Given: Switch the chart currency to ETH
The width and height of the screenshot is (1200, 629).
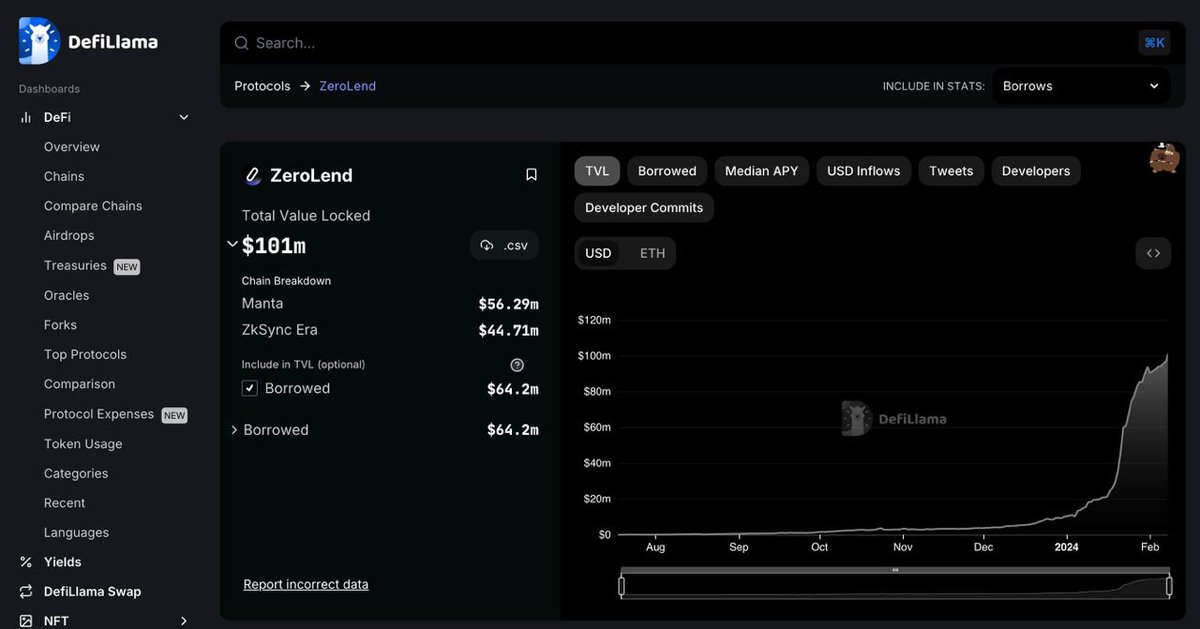Looking at the screenshot, I should pyautogui.click(x=651, y=253).
